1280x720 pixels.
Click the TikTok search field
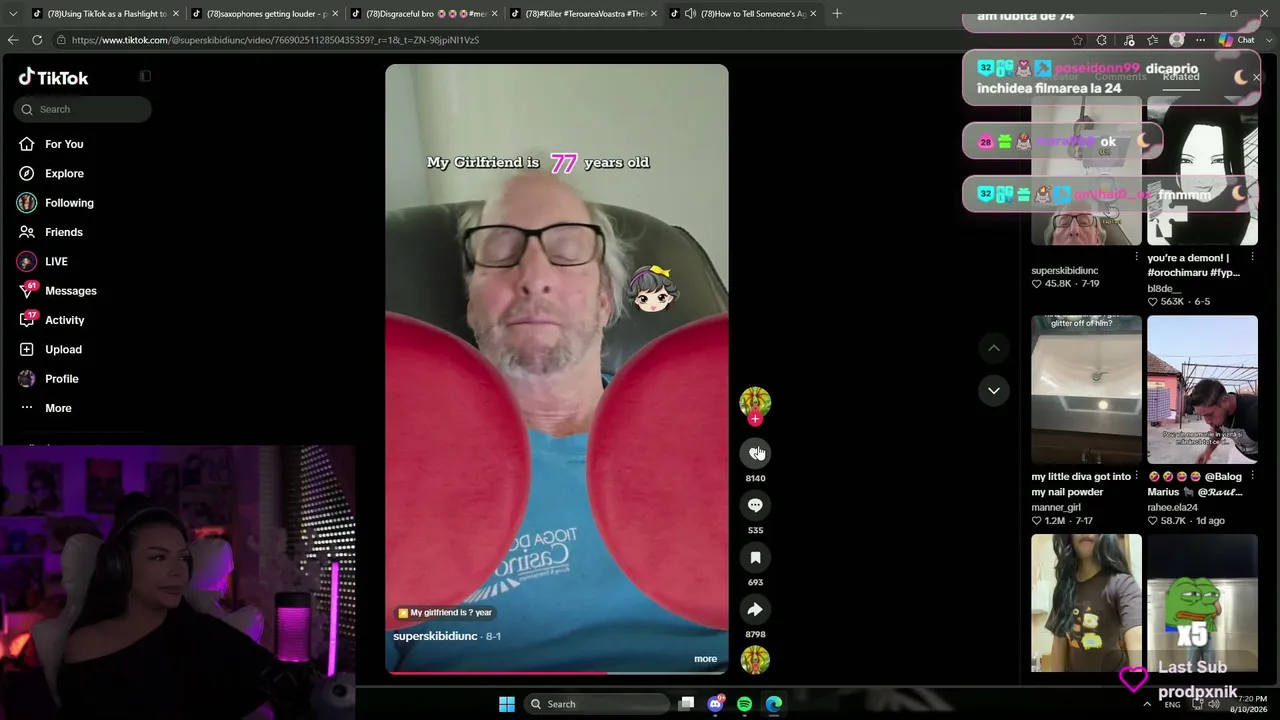click(x=83, y=109)
